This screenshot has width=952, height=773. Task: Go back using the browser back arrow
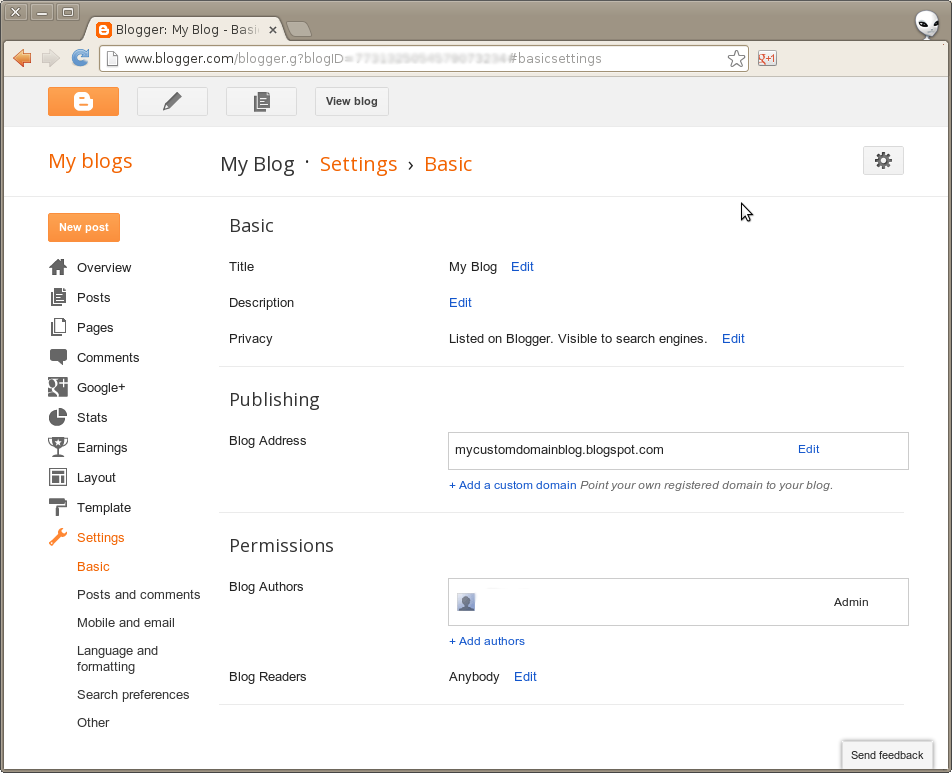[22, 58]
